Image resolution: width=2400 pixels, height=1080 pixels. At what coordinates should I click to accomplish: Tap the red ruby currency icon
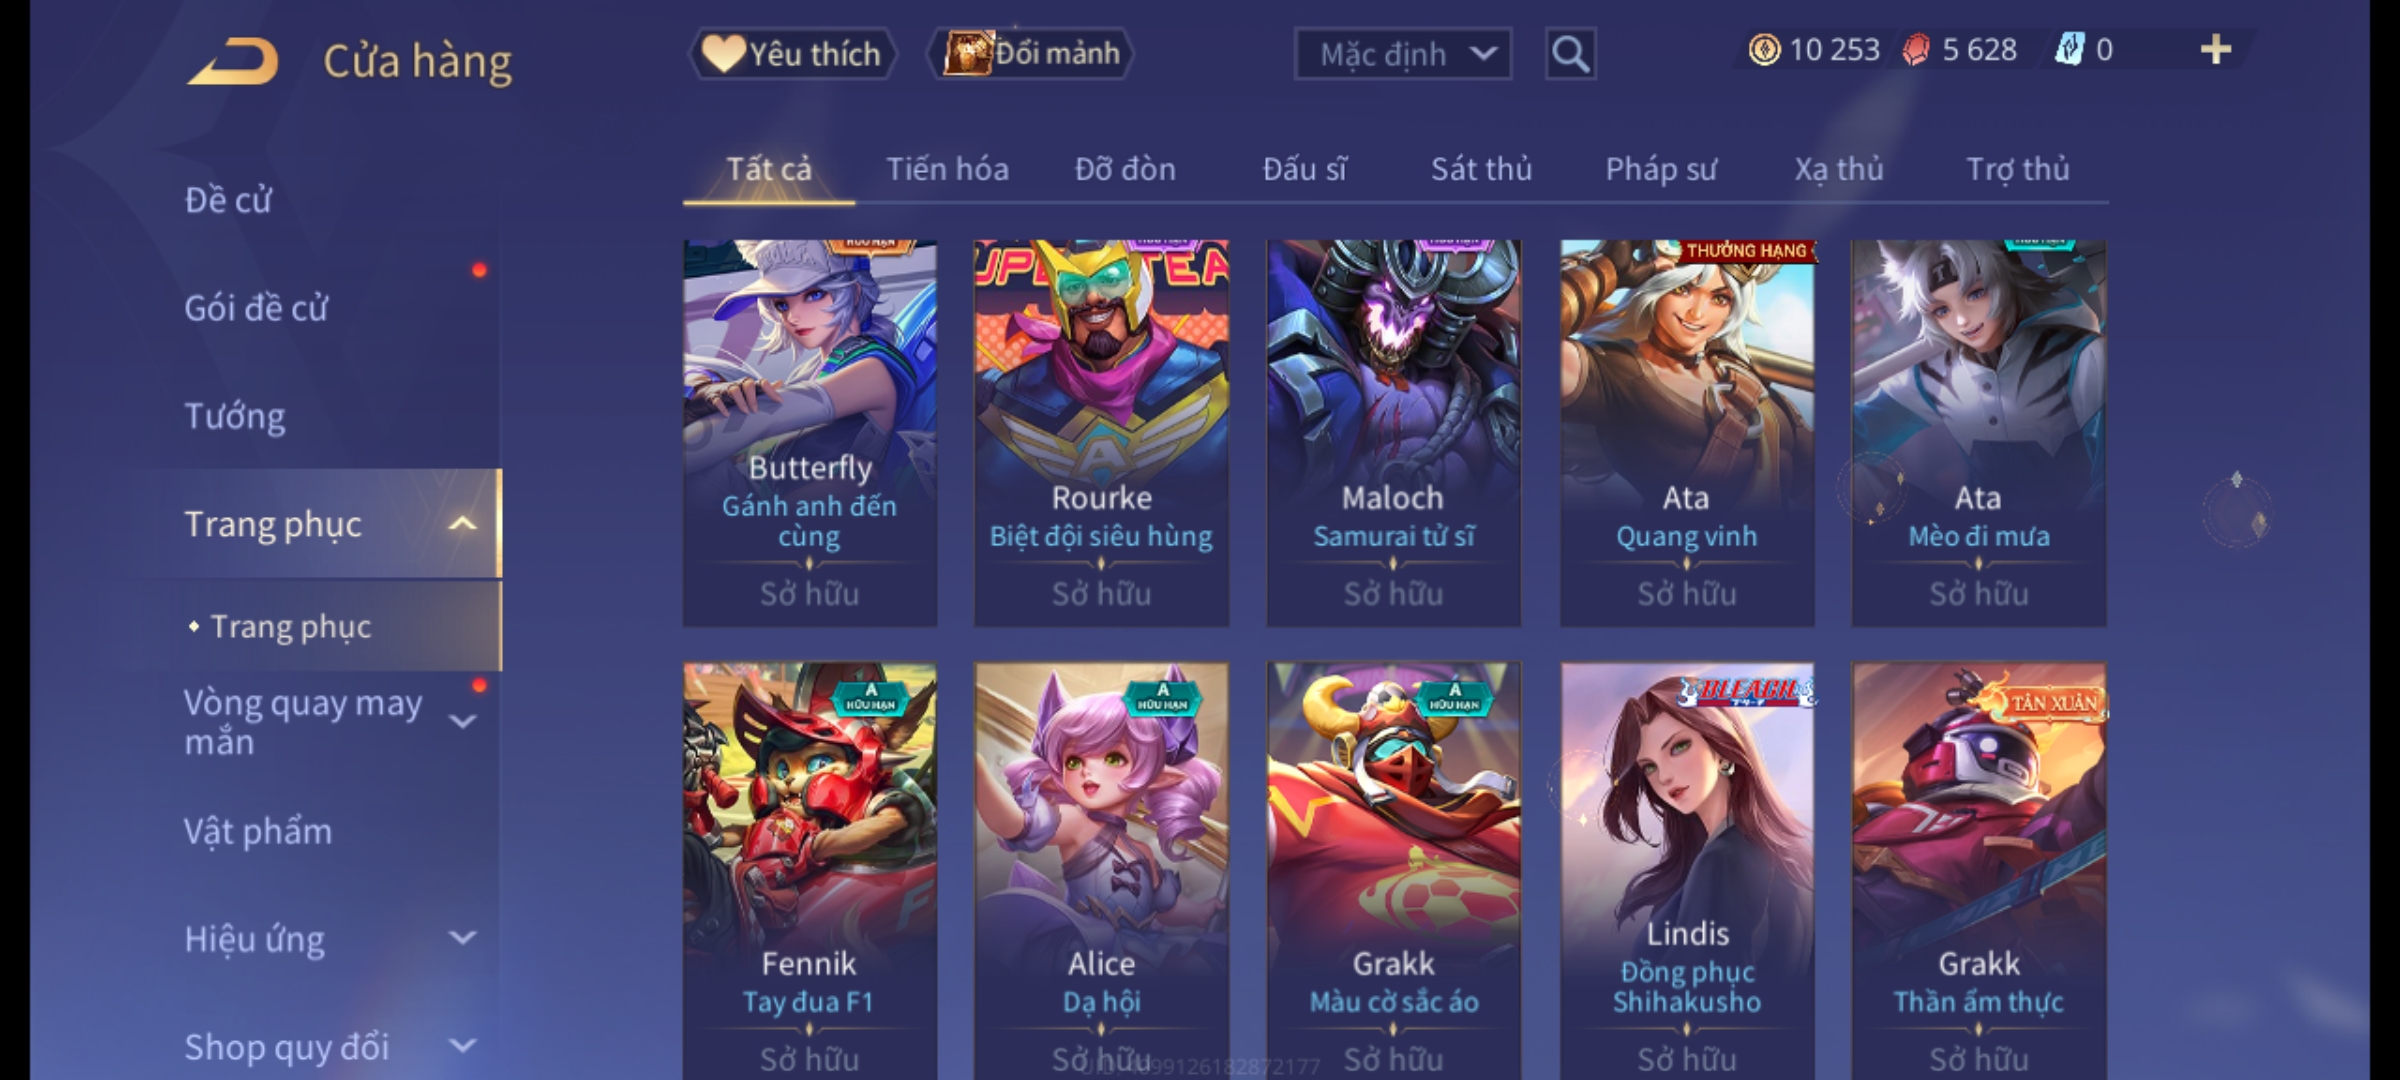pos(1916,50)
